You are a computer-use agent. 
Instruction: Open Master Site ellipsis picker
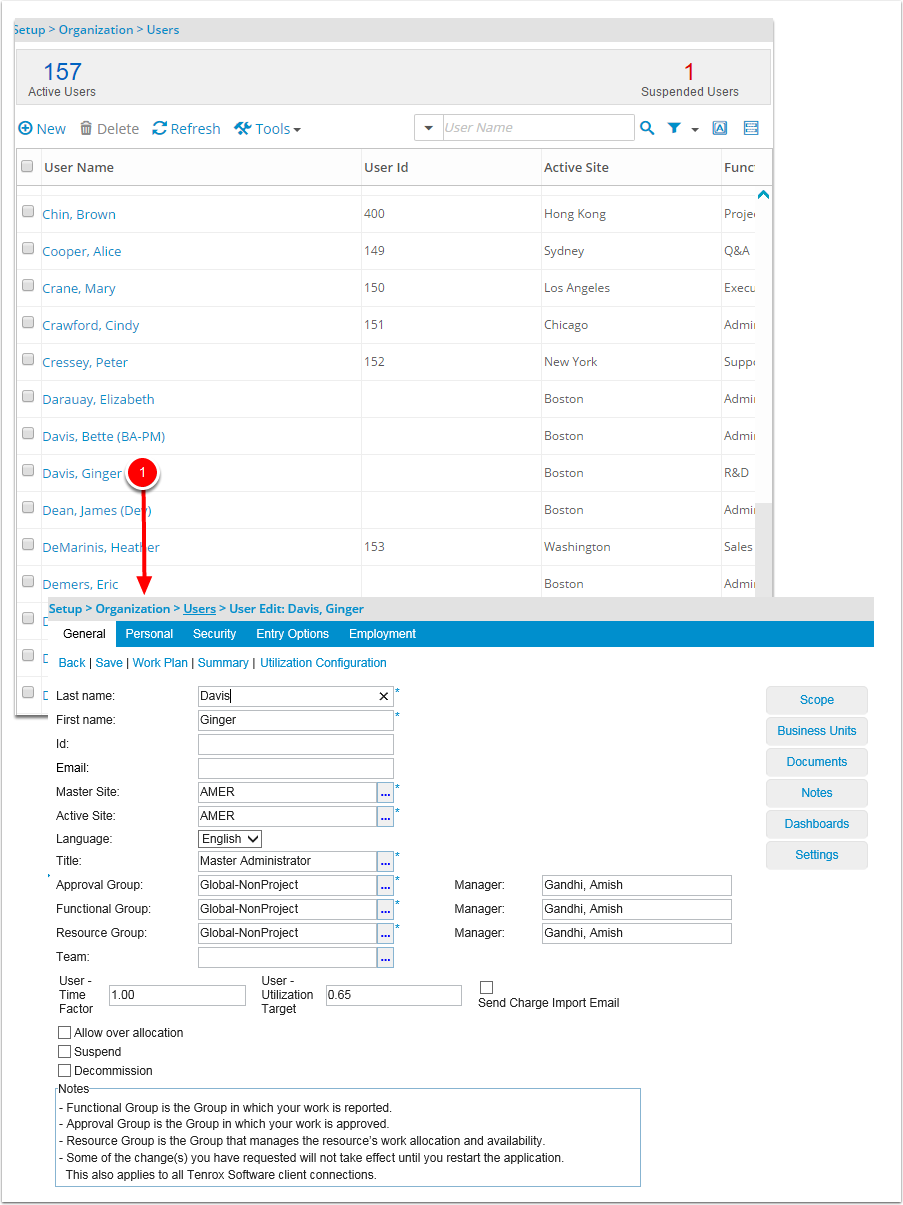pyautogui.click(x=385, y=792)
